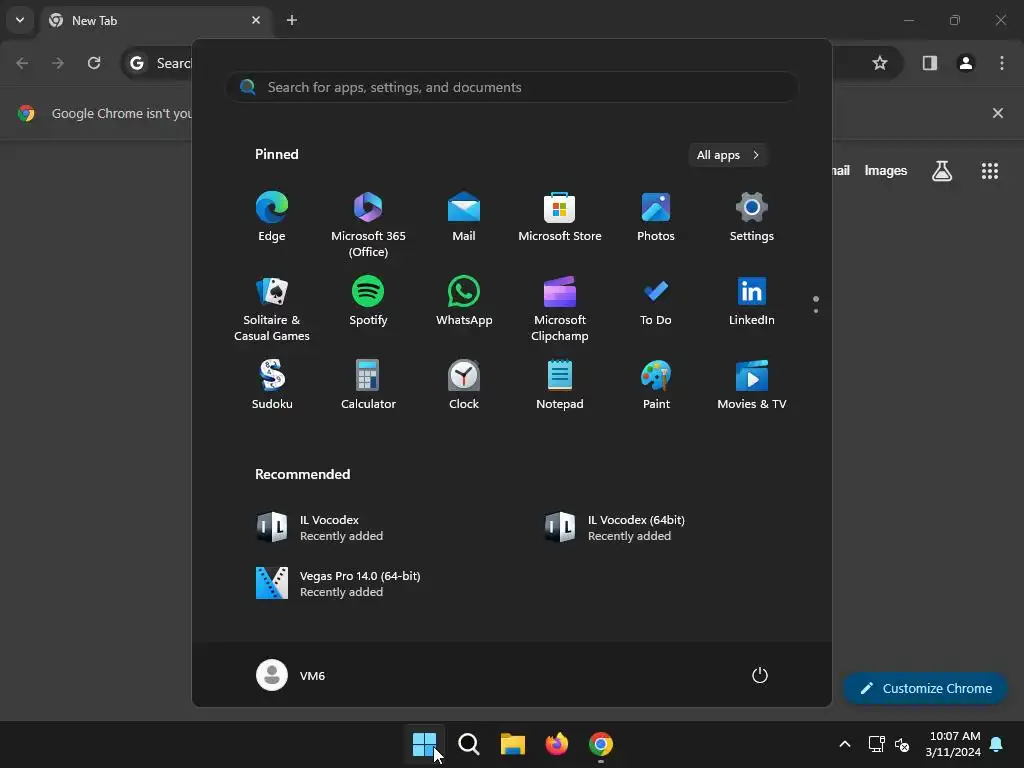
Task: Go to next page of pinned apps
Action: 816,310
